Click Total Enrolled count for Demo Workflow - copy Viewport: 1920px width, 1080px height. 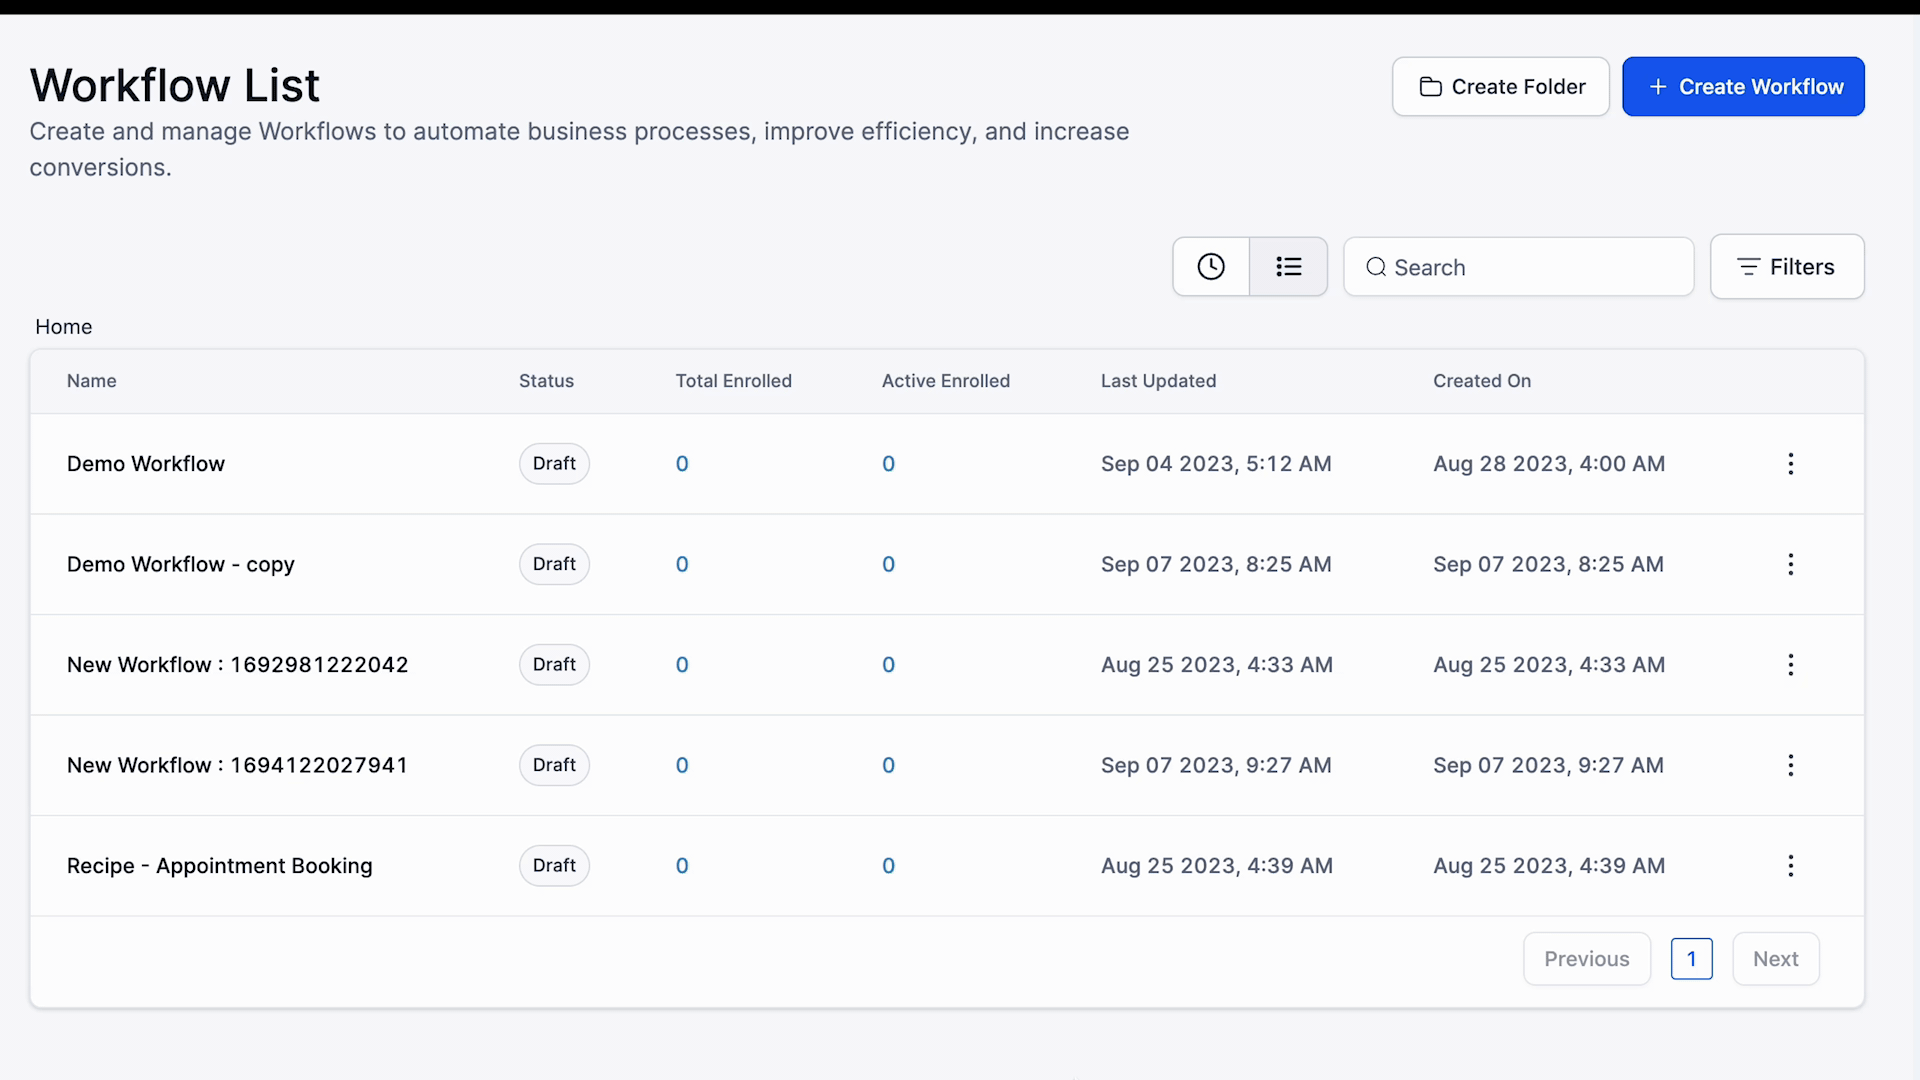click(x=682, y=564)
